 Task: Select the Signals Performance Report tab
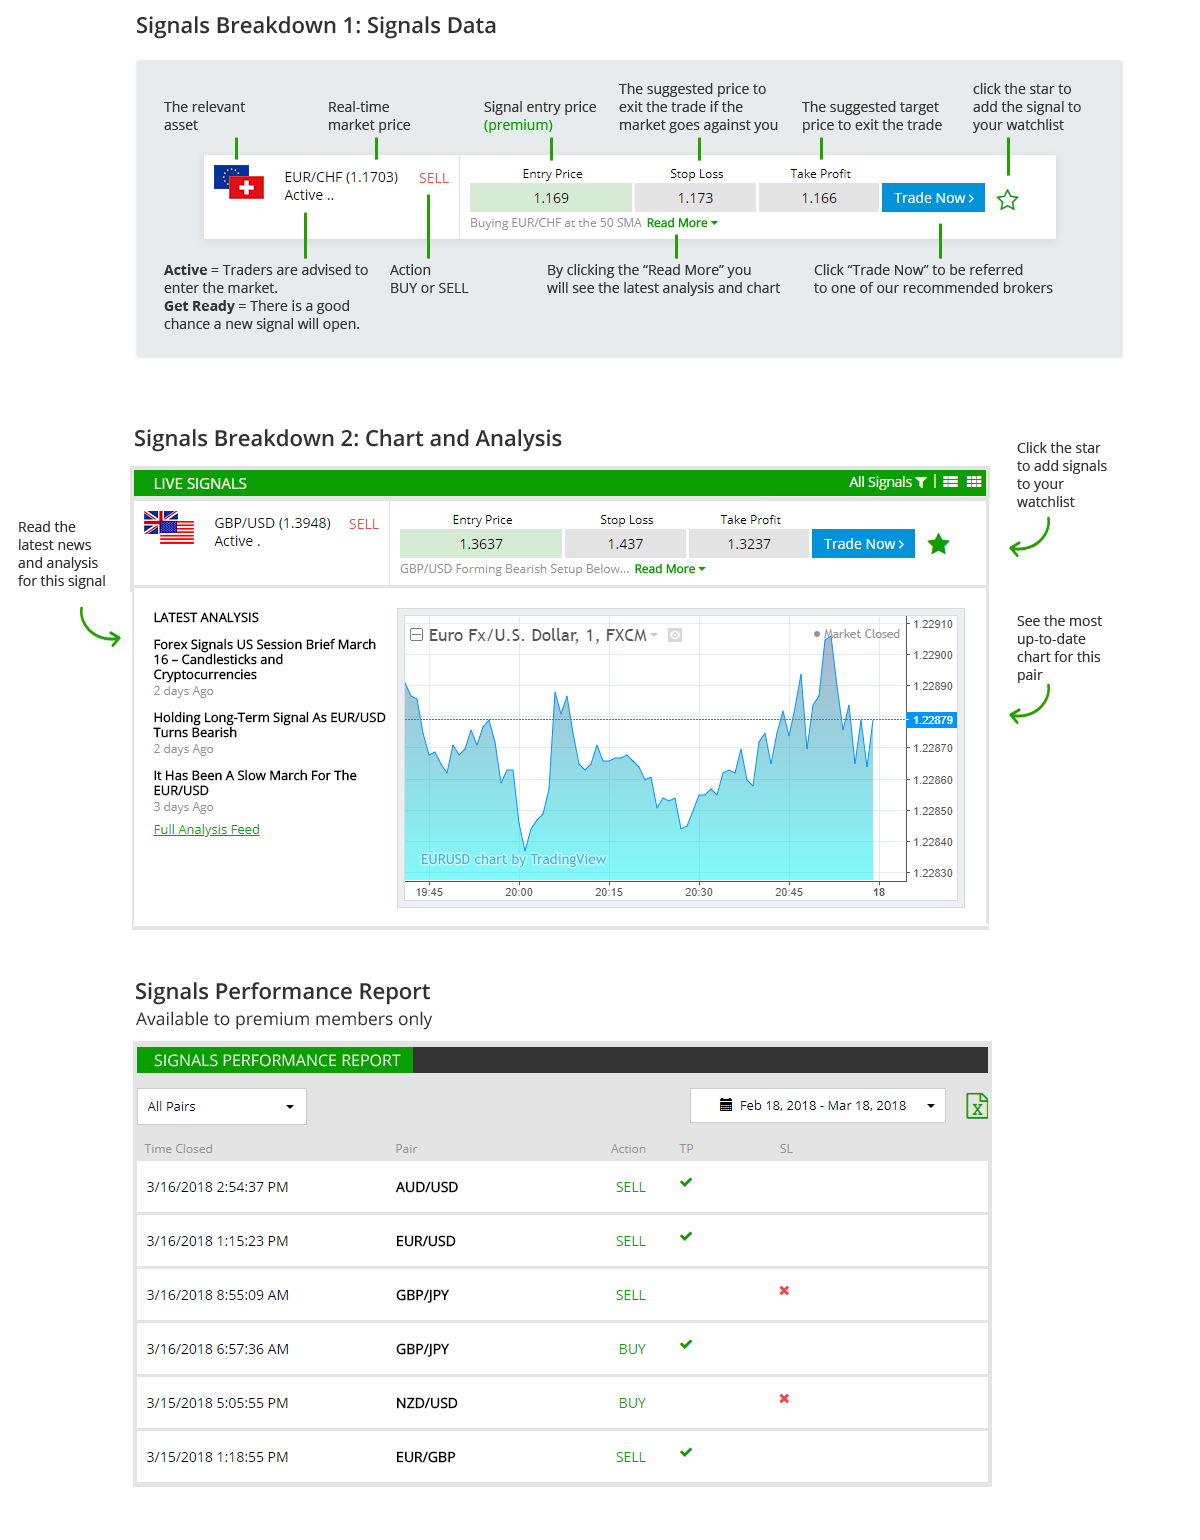point(276,1060)
